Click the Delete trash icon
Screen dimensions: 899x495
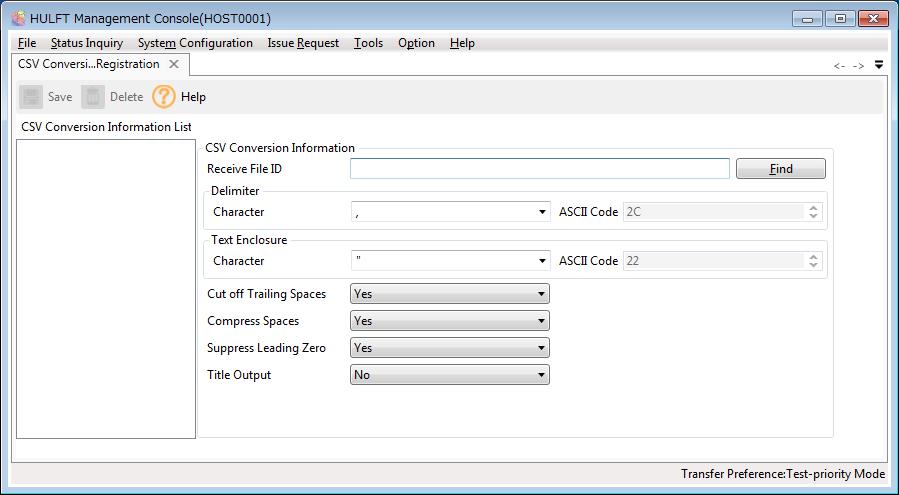pos(93,97)
